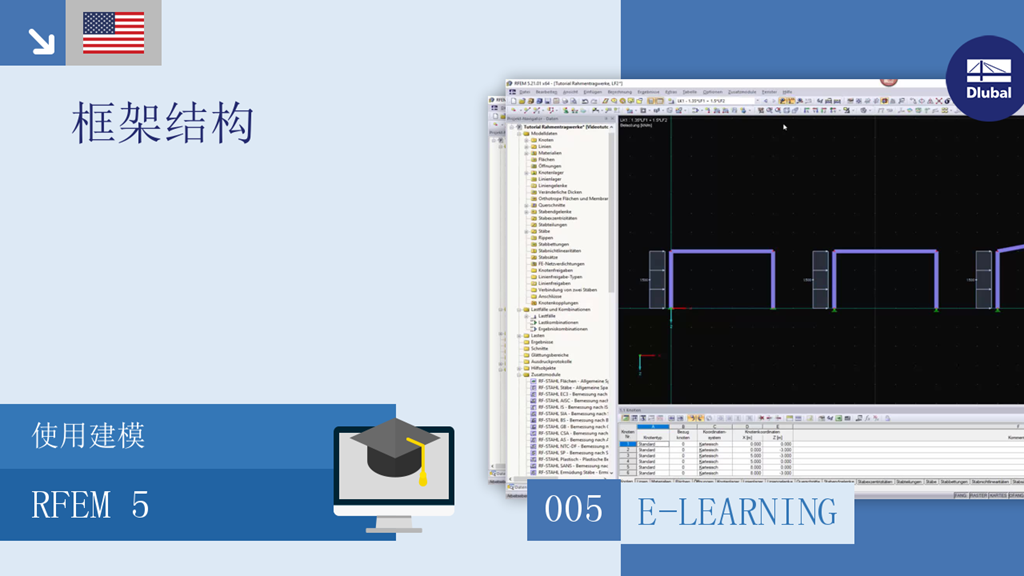Open the Einfügen menu
This screenshot has height=576, width=1024.
click(592, 92)
